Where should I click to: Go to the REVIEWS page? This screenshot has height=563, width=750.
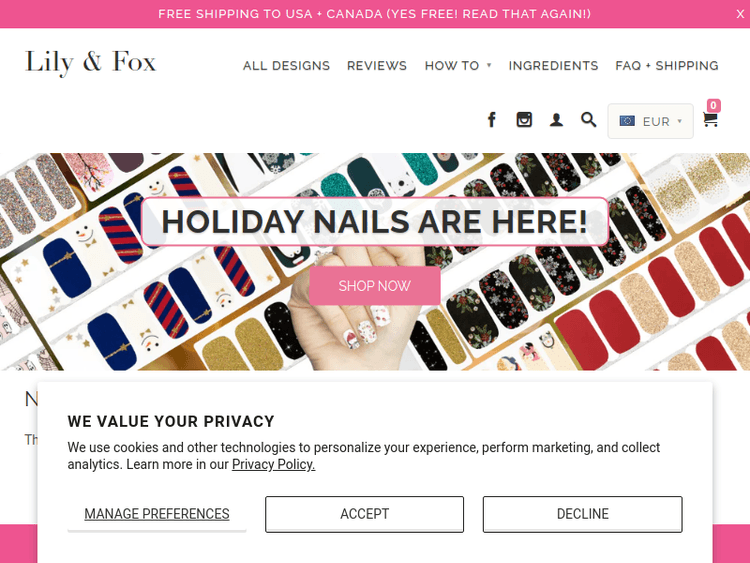(x=377, y=66)
